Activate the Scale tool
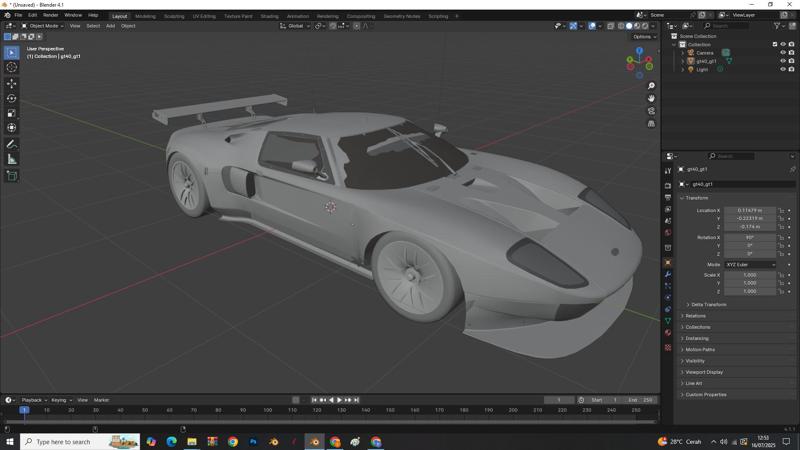 pos(12,113)
